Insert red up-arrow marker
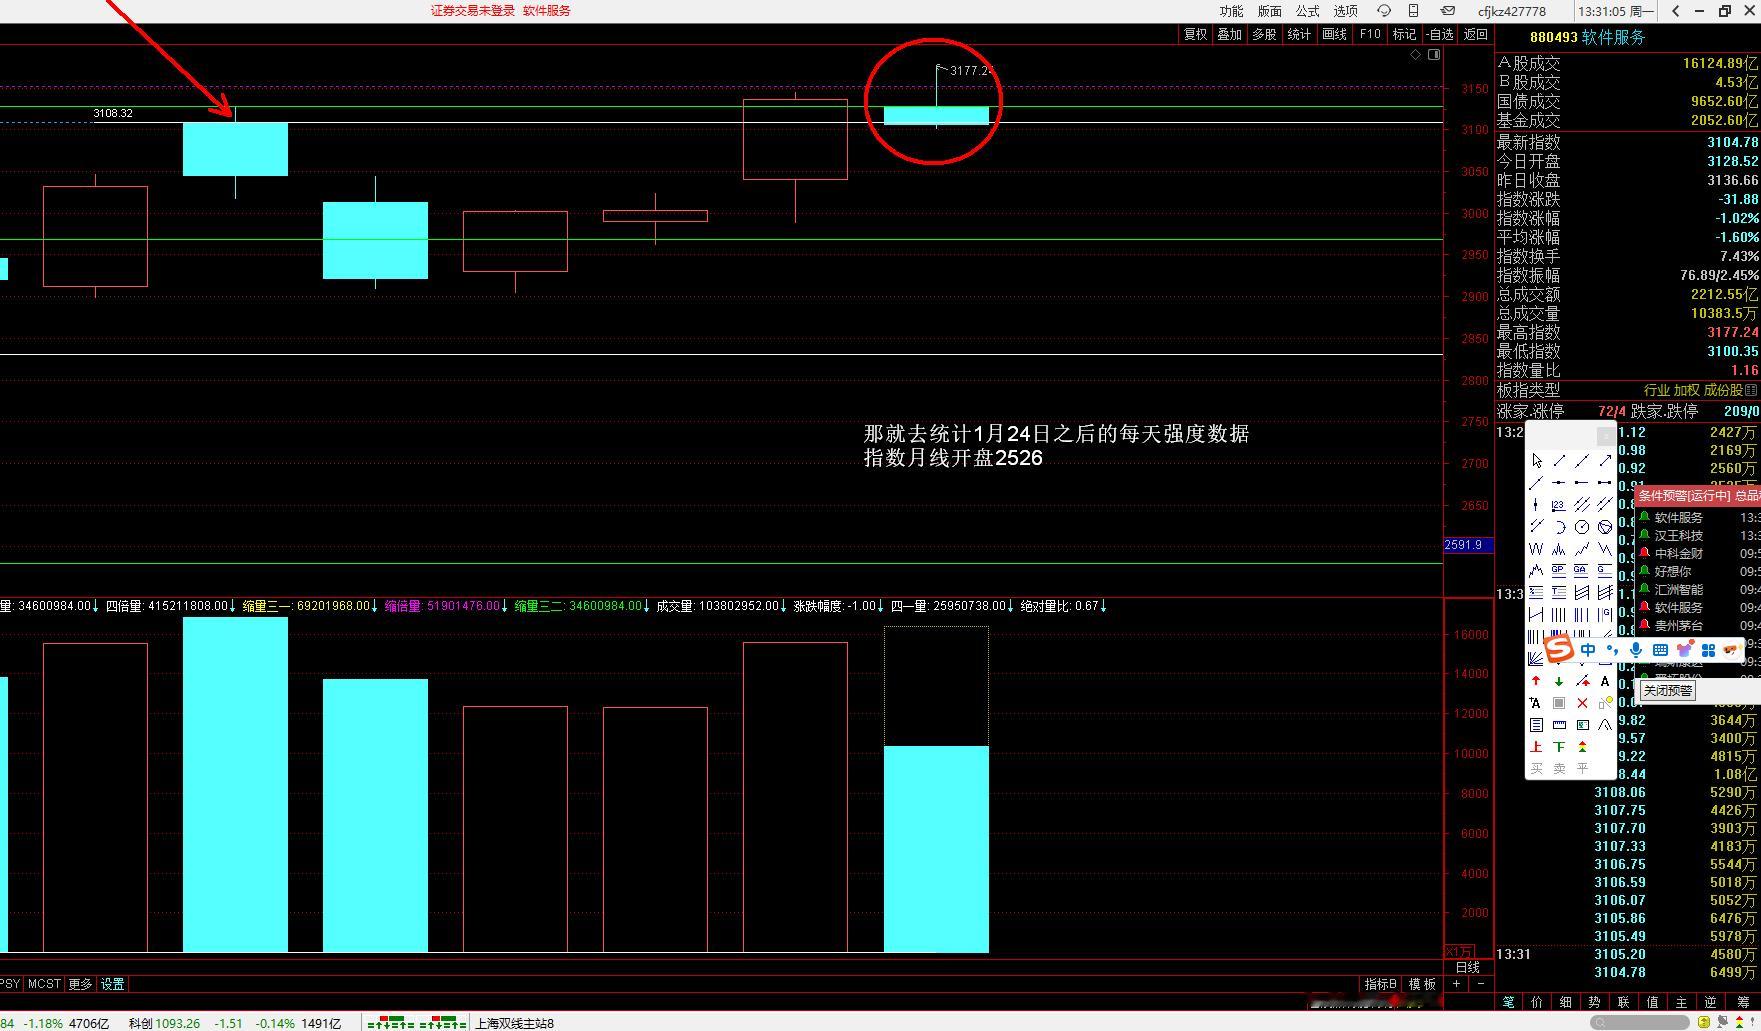This screenshot has height=1031, width=1761. (x=1536, y=680)
